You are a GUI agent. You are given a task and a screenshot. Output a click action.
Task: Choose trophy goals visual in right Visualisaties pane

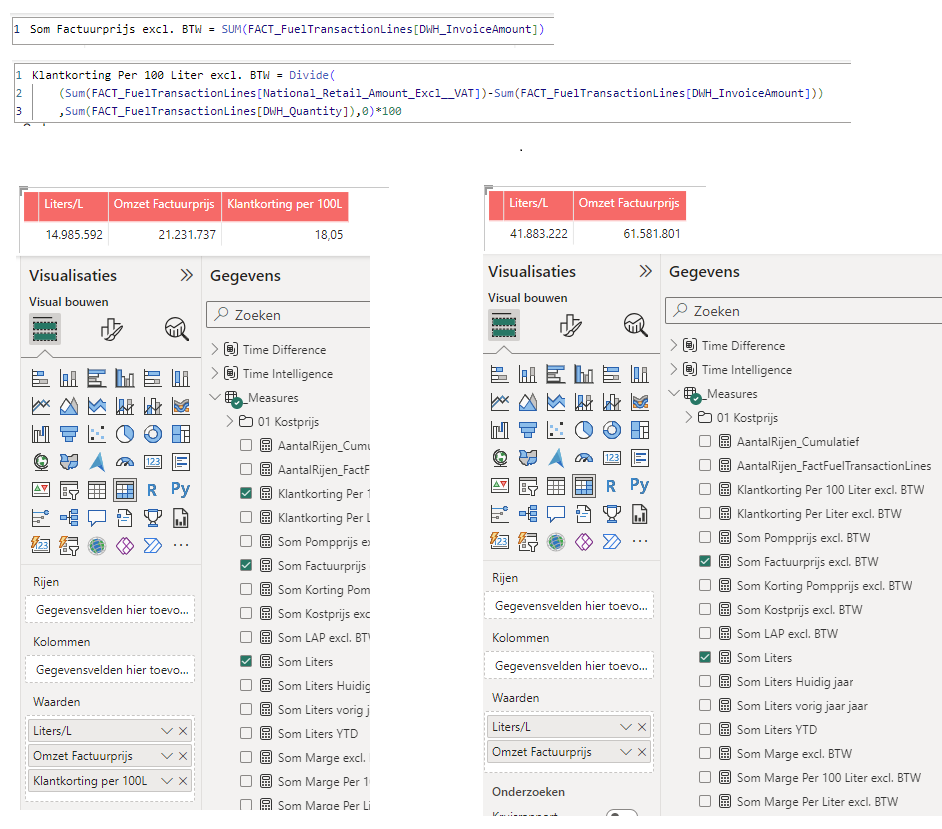(612, 514)
